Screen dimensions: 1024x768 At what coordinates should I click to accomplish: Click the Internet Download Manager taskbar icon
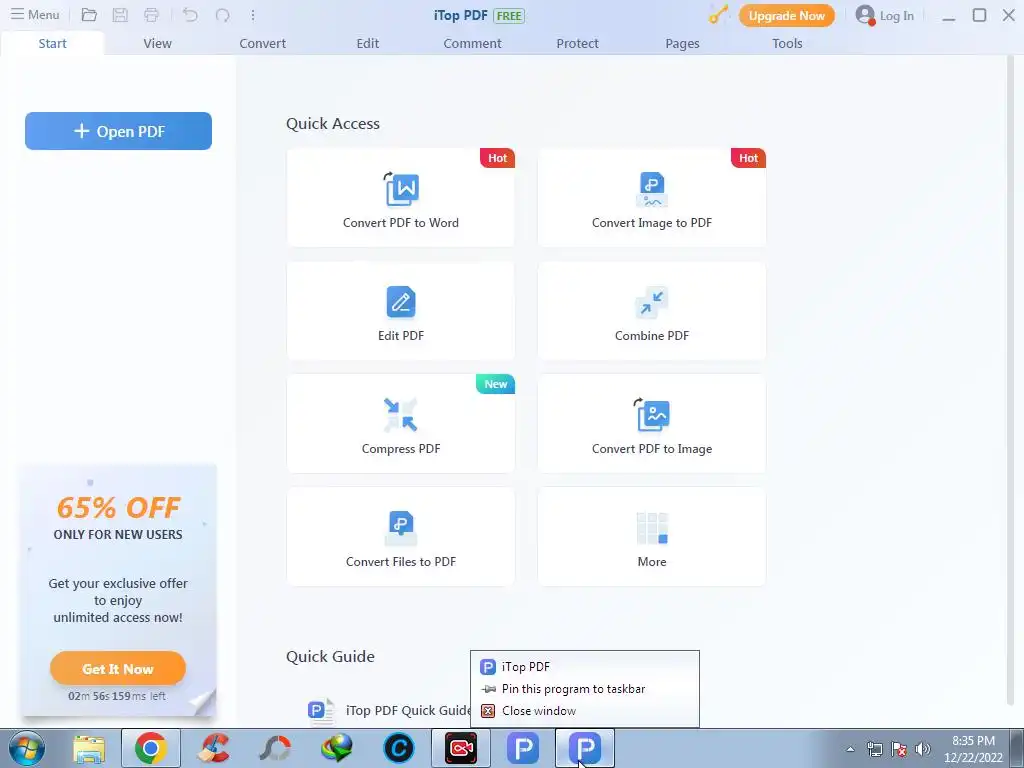tap(337, 748)
